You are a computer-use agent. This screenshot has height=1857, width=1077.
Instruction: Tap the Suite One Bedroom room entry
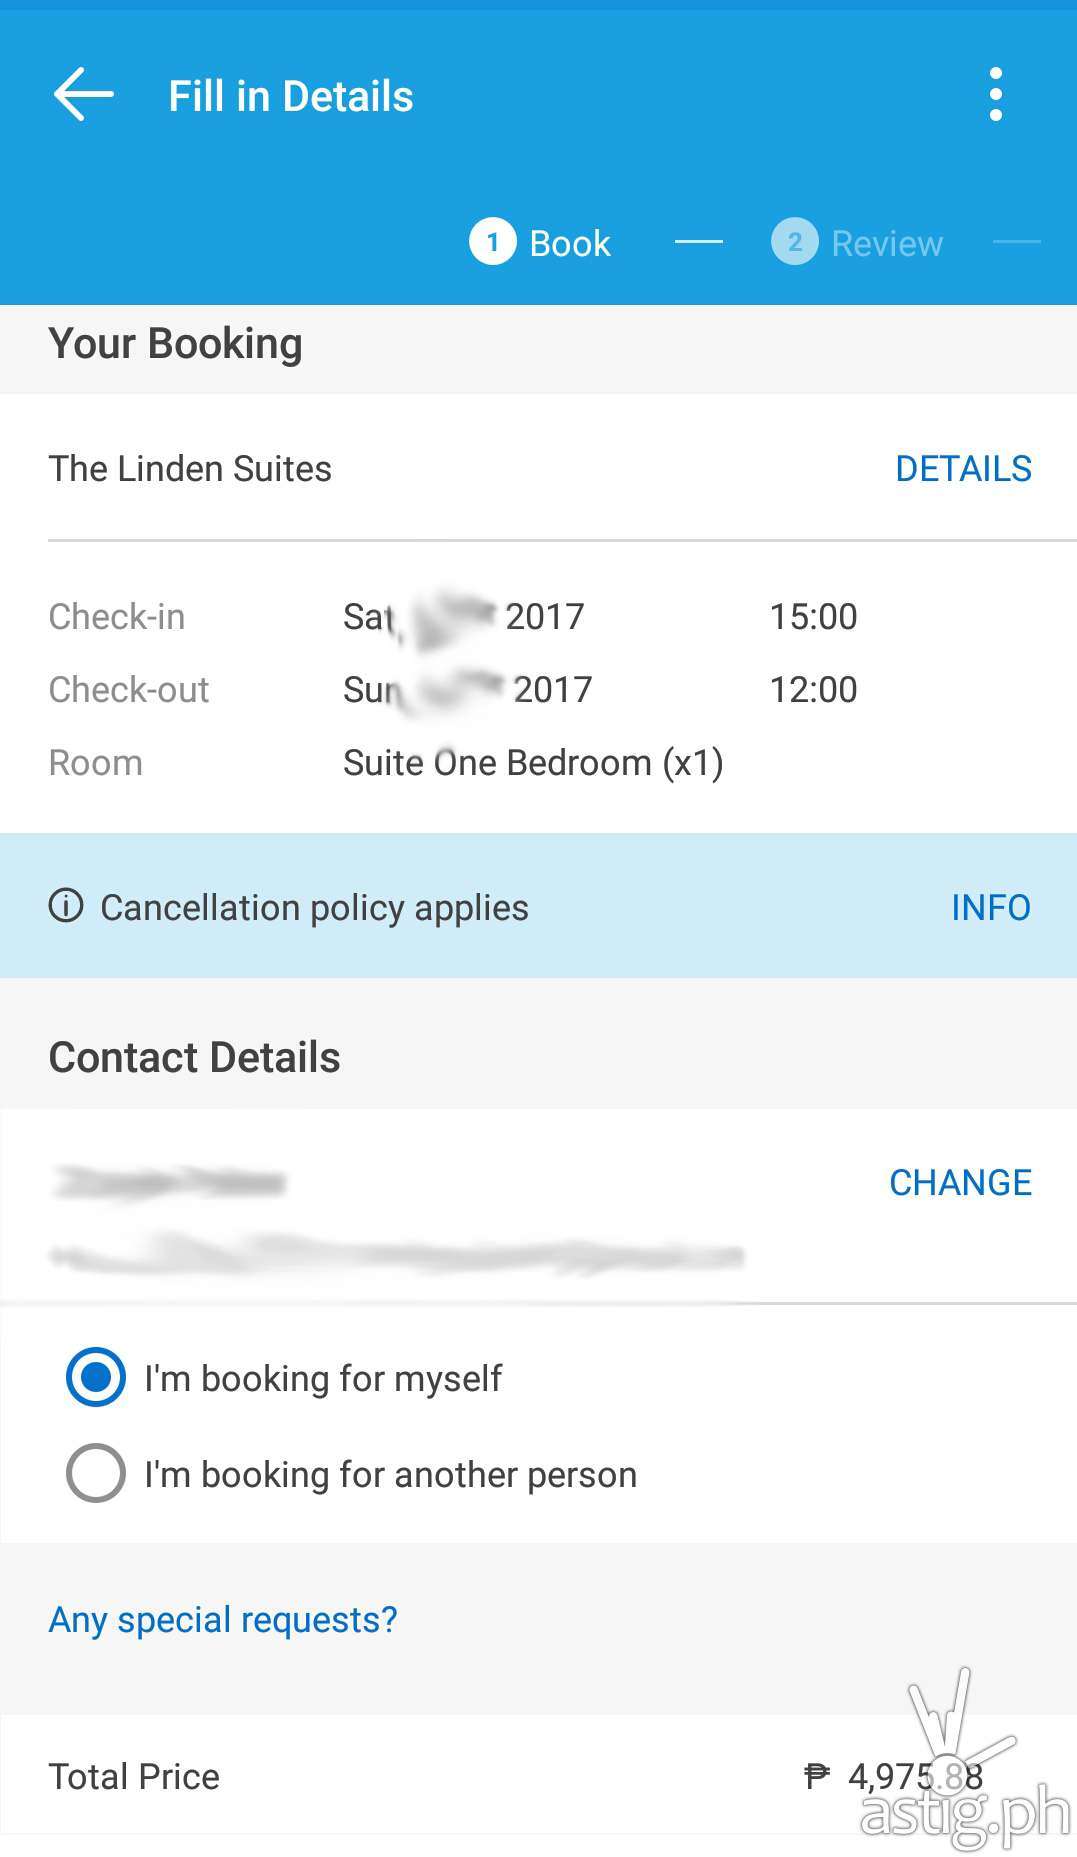click(532, 763)
